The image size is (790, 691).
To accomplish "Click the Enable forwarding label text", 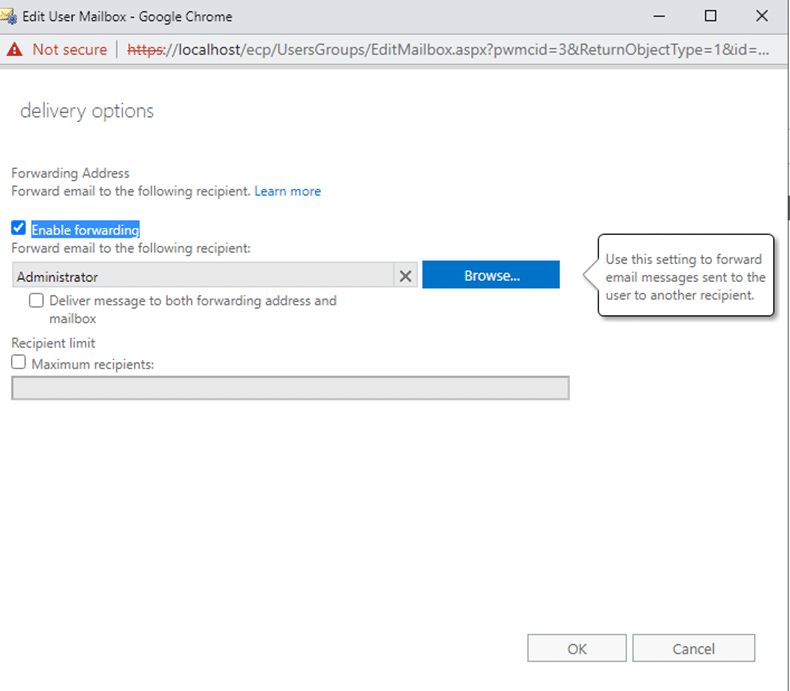I will coord(85,230).
